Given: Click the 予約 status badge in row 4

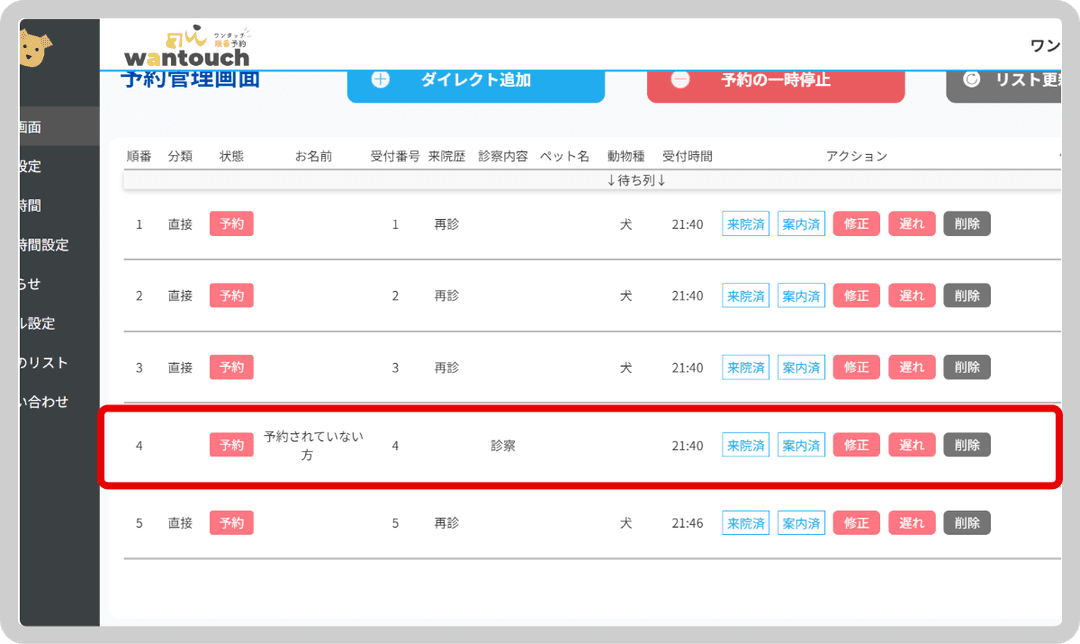Looking at the screenshot, I should [x=231, y=445].
